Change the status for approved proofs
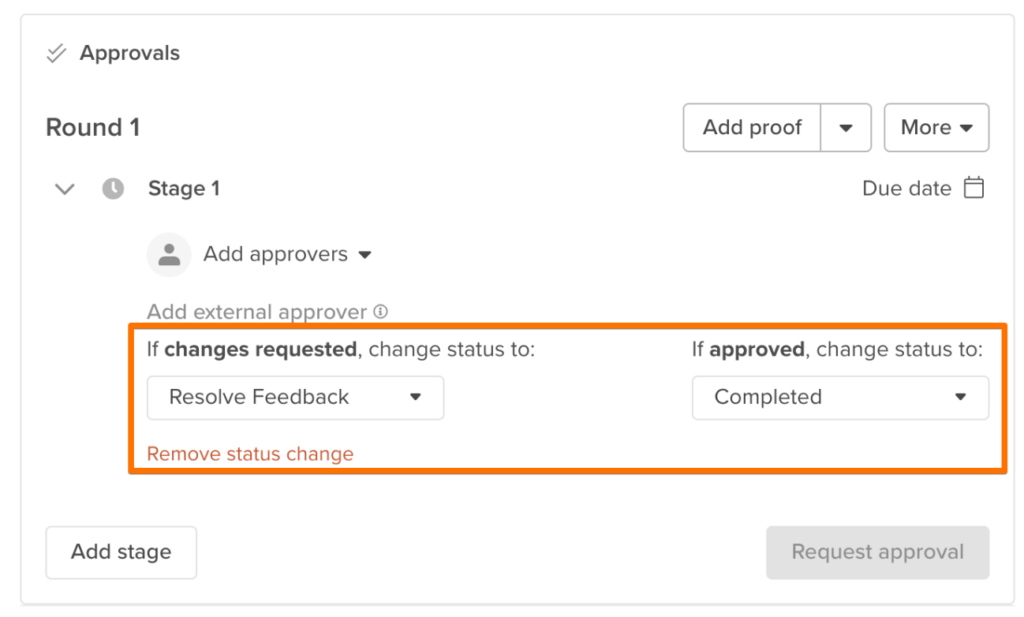This screenshot has height=617, width=1024. 840,397
